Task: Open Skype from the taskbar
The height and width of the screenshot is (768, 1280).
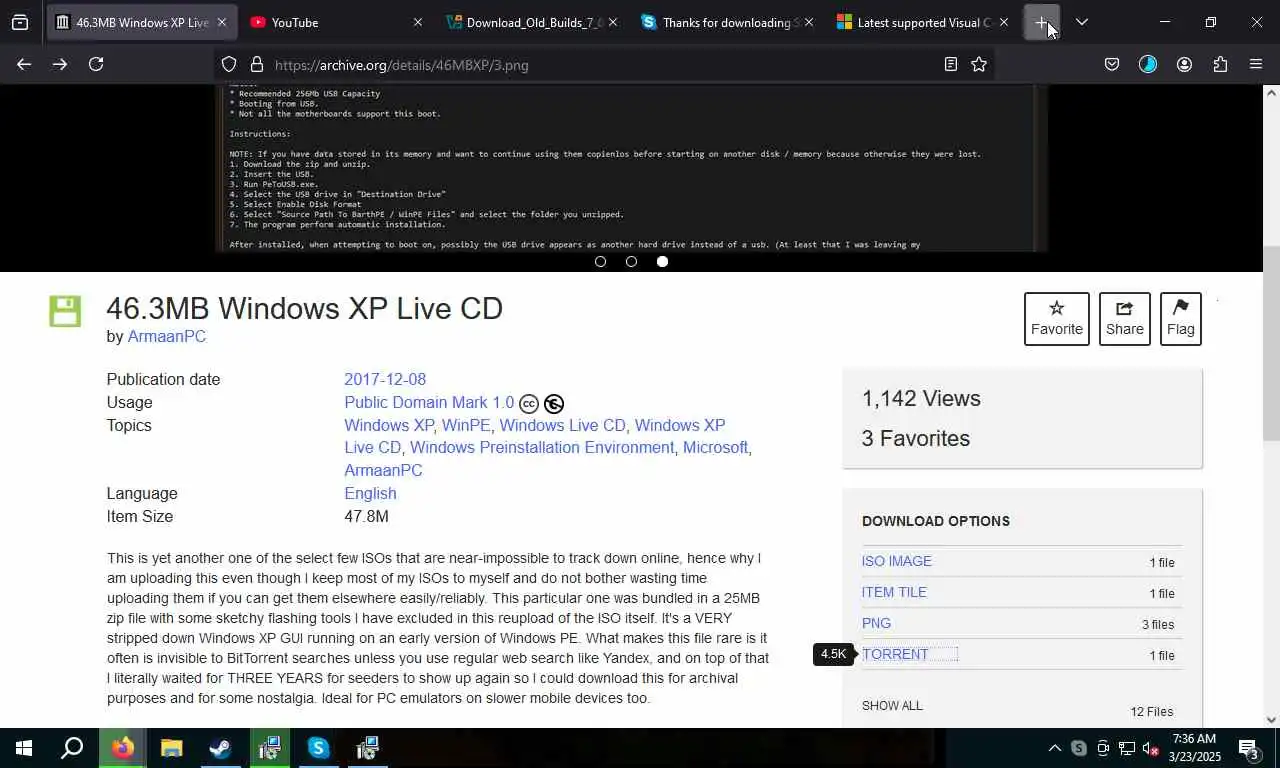Action: tap(318, 748)
